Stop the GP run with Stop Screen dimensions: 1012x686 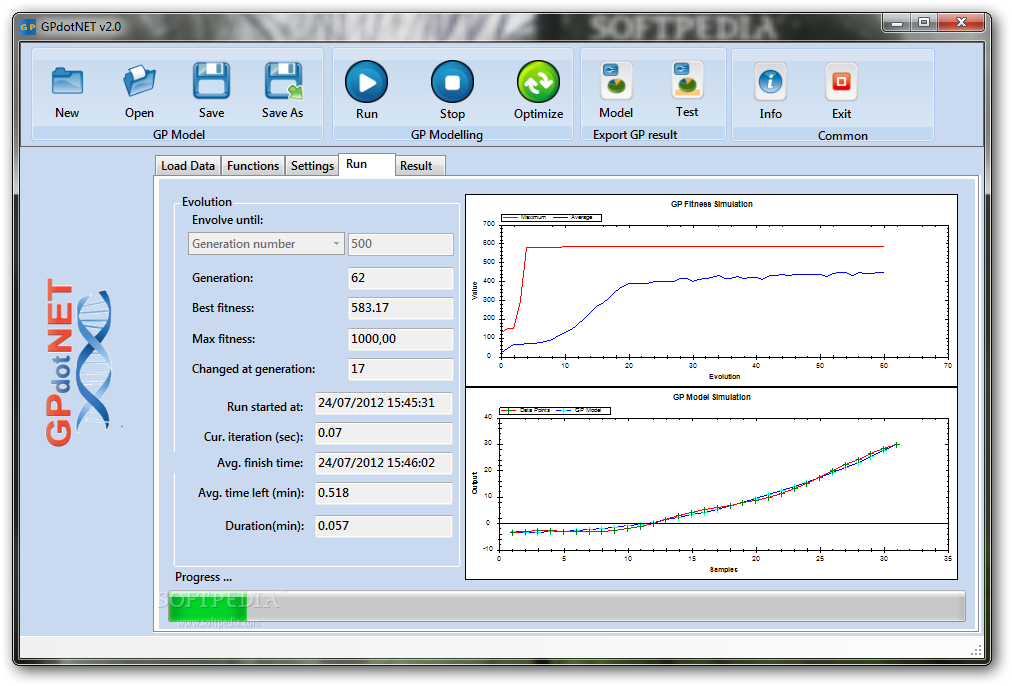452,82
